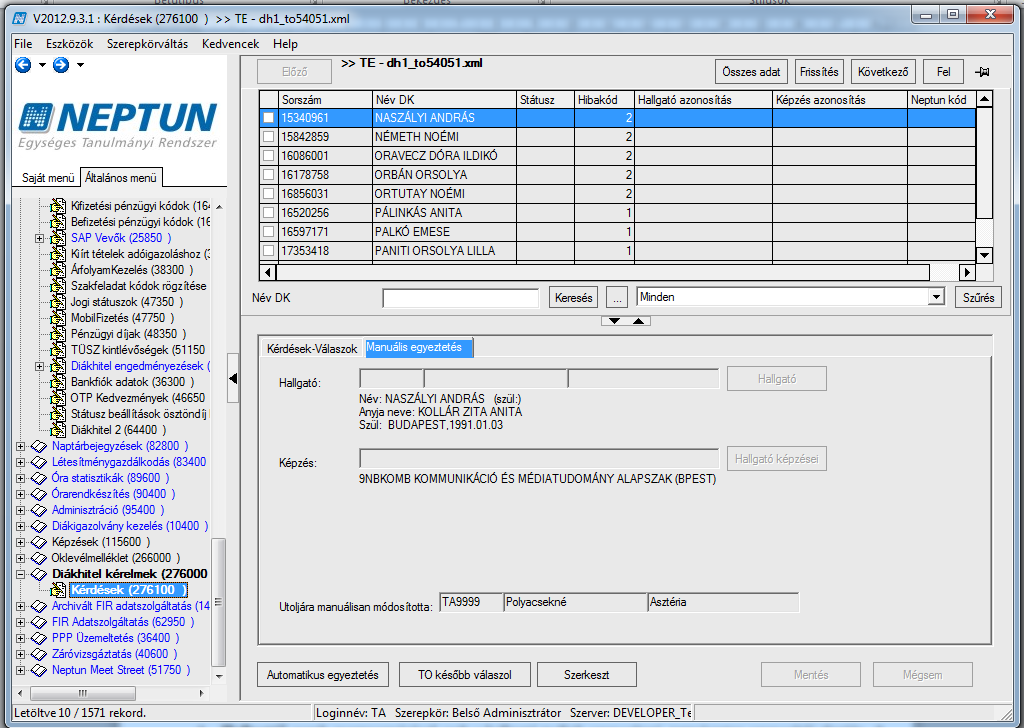Viewport: 1024px width, 728px height.
Task: Open the Kedvencek menu
Action: (x=231, y=44)
